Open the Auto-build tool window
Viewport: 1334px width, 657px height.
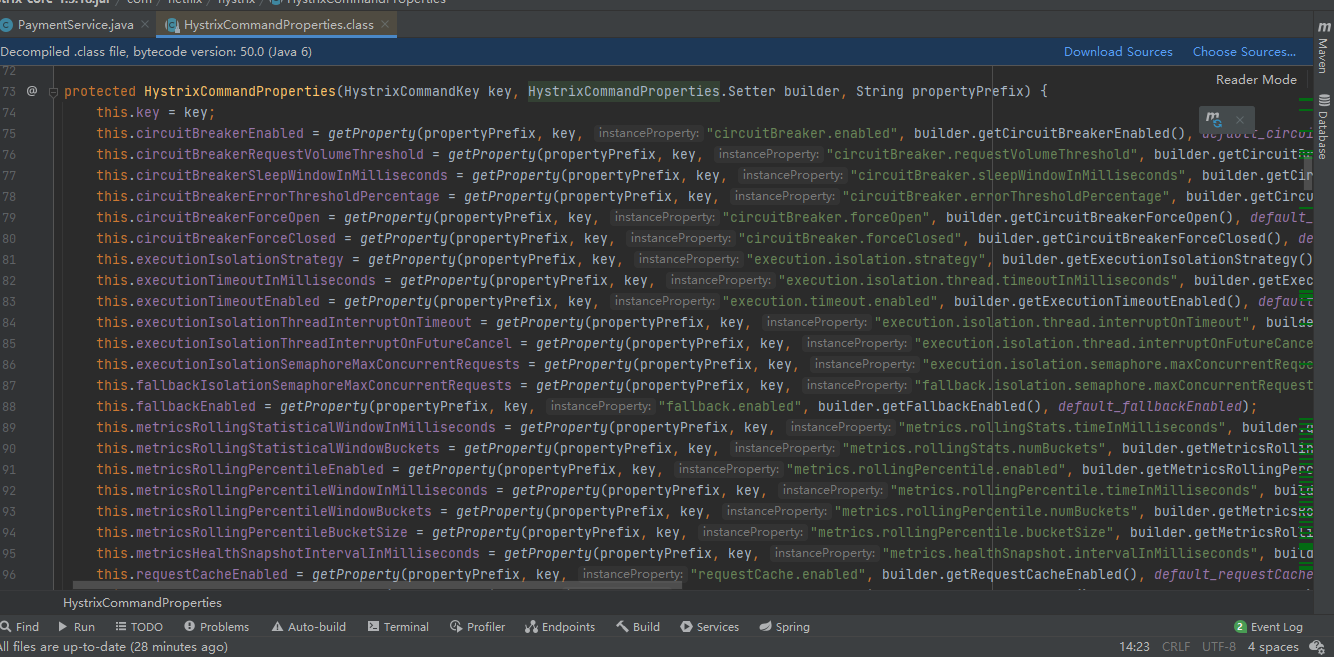309,627
